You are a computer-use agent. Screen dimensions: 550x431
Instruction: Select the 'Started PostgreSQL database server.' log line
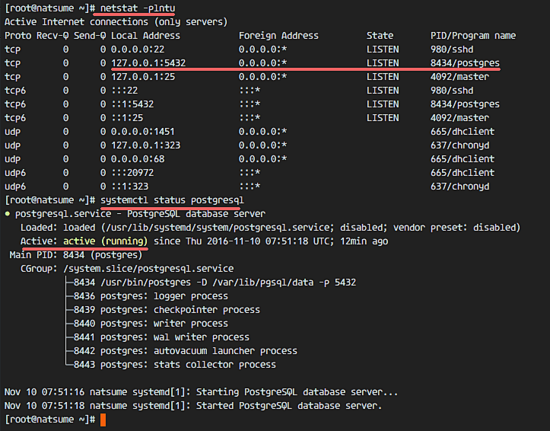pos(193,405)
